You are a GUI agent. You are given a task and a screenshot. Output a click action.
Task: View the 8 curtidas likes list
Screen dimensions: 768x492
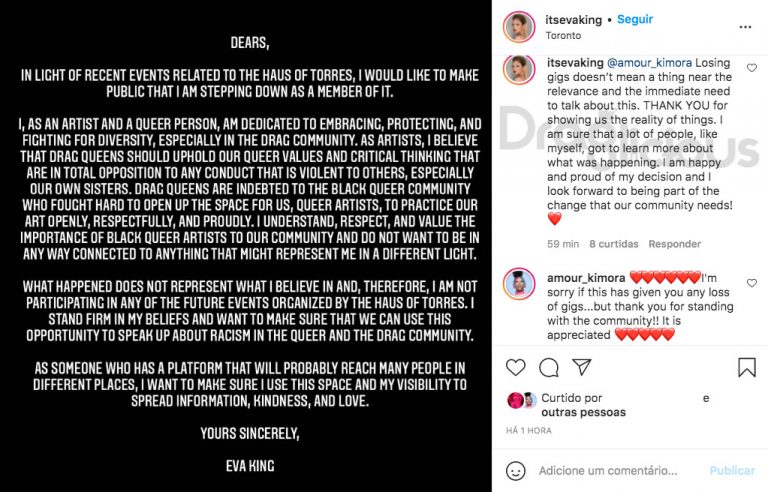(613, 244)
